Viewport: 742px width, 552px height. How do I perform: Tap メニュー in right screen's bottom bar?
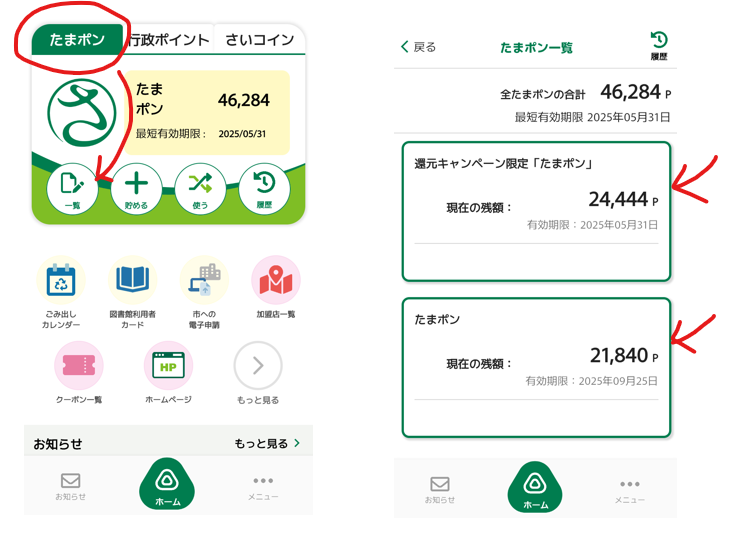629,489
